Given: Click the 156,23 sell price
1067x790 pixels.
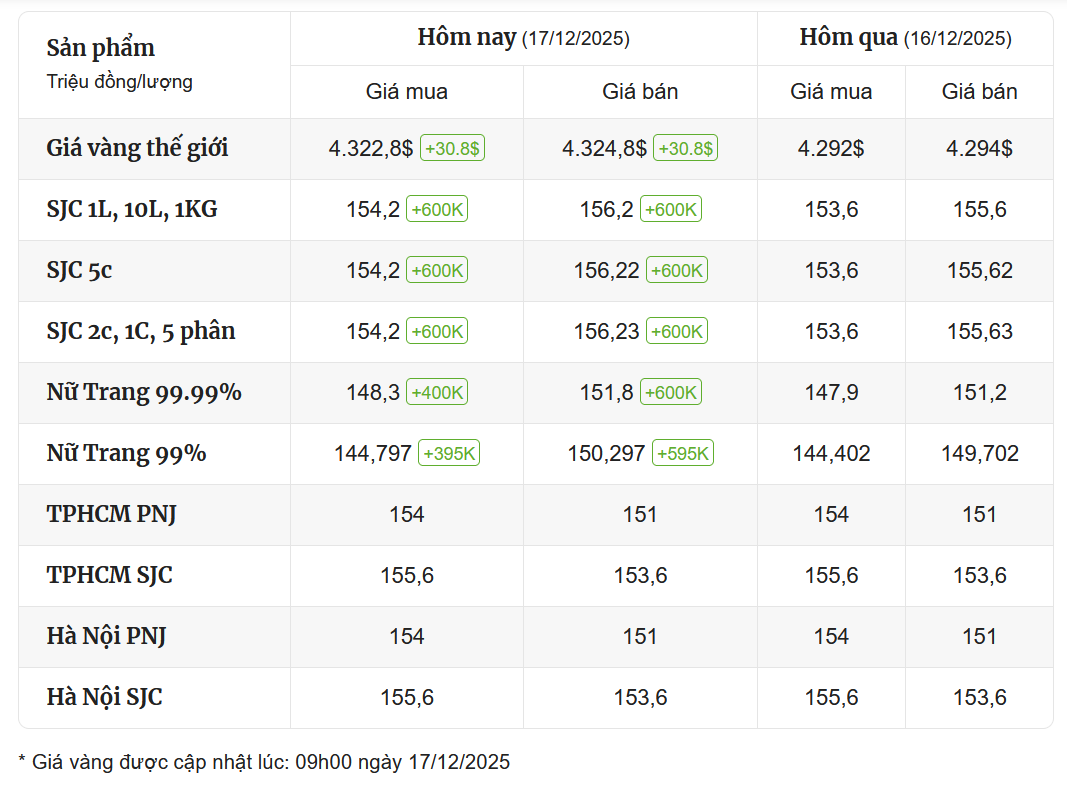Looking at the screenshot, I should (x=606, y=332).
